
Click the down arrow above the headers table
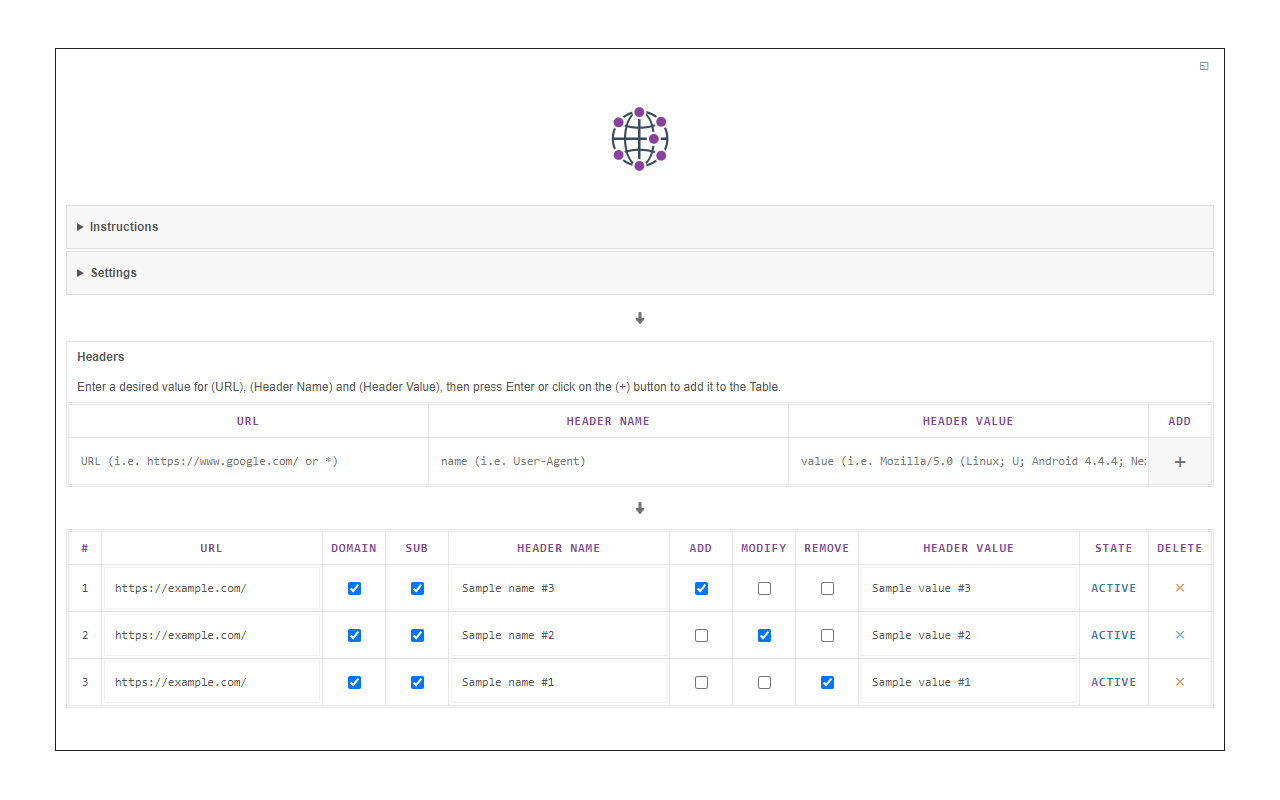(639, 508)
